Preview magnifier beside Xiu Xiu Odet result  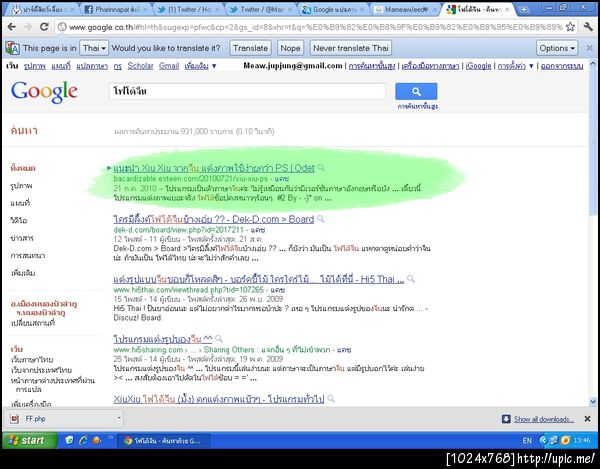[x=321, y=168]
